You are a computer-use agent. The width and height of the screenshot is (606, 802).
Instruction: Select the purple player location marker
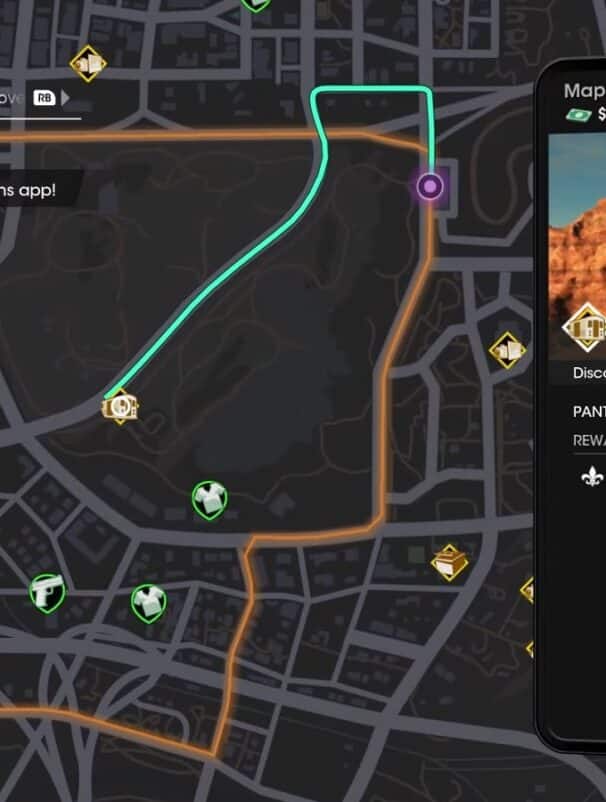click(430, 186)
